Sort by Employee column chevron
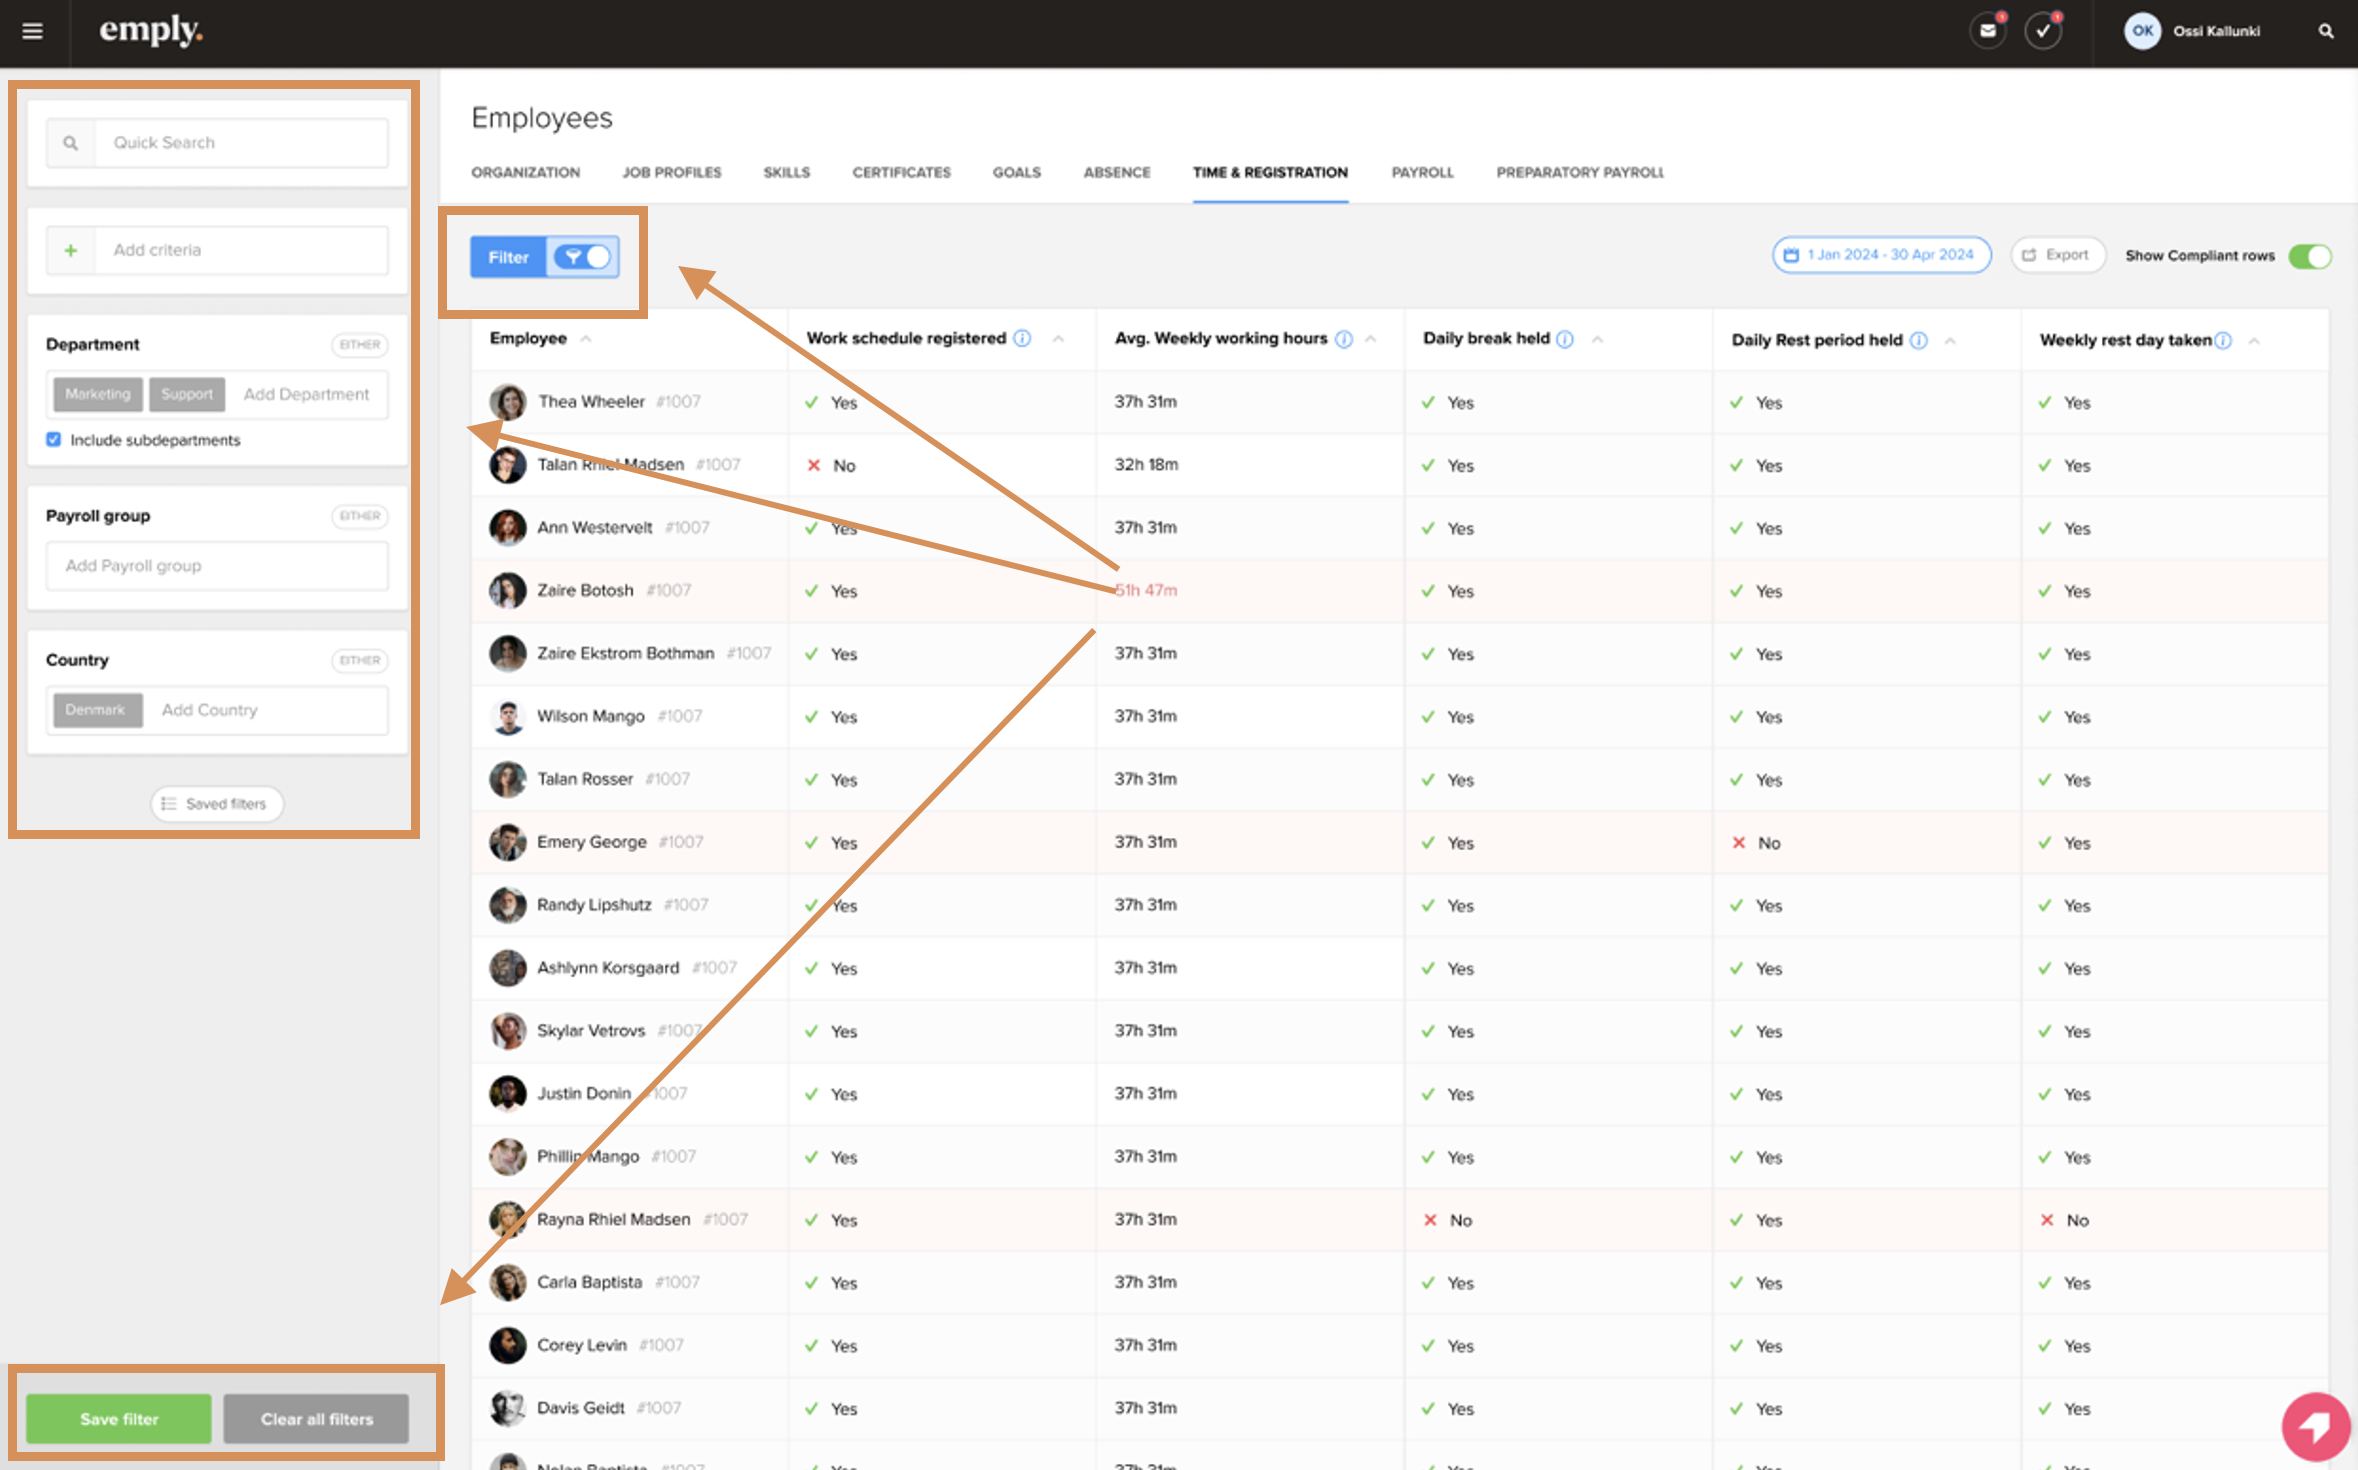The height and width of the screenshot is (1470, 2358). pyautogui.click(x=586, y=339)
